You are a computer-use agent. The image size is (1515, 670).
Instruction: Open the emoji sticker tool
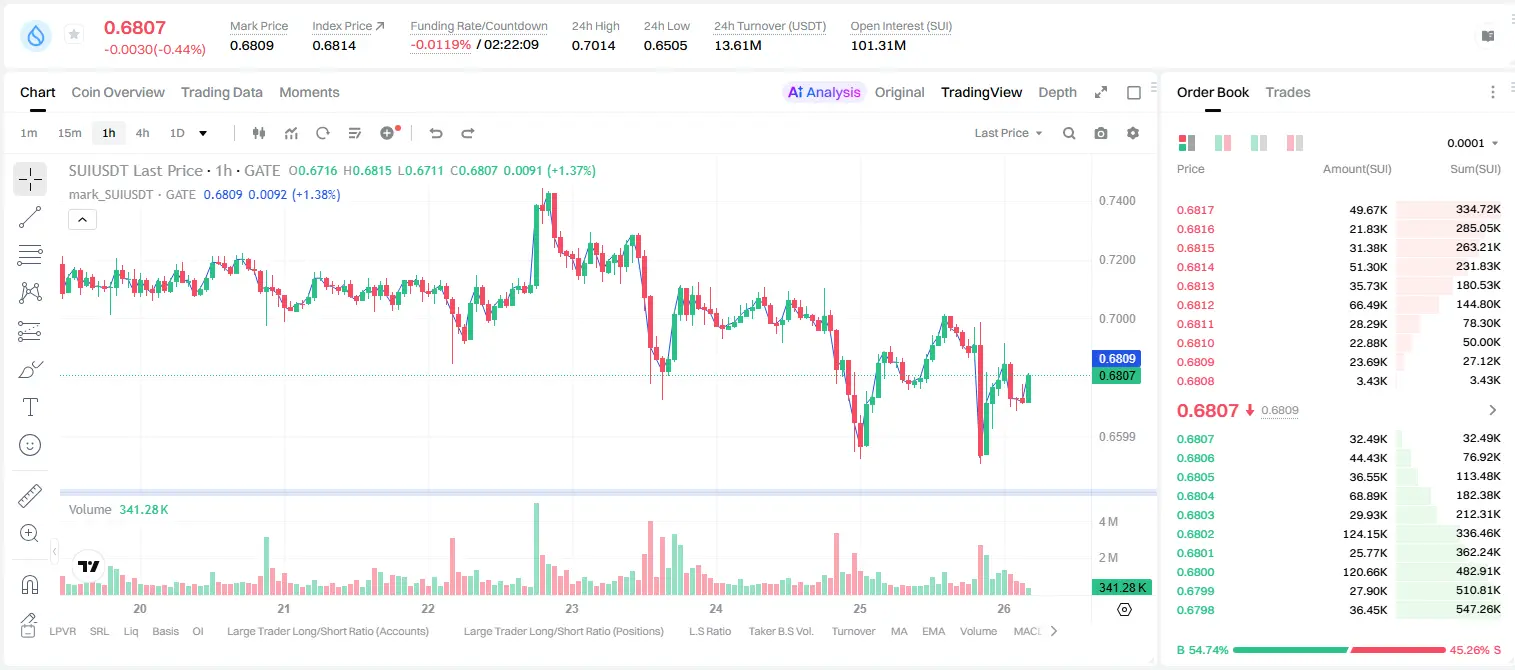tap(30, 445)
